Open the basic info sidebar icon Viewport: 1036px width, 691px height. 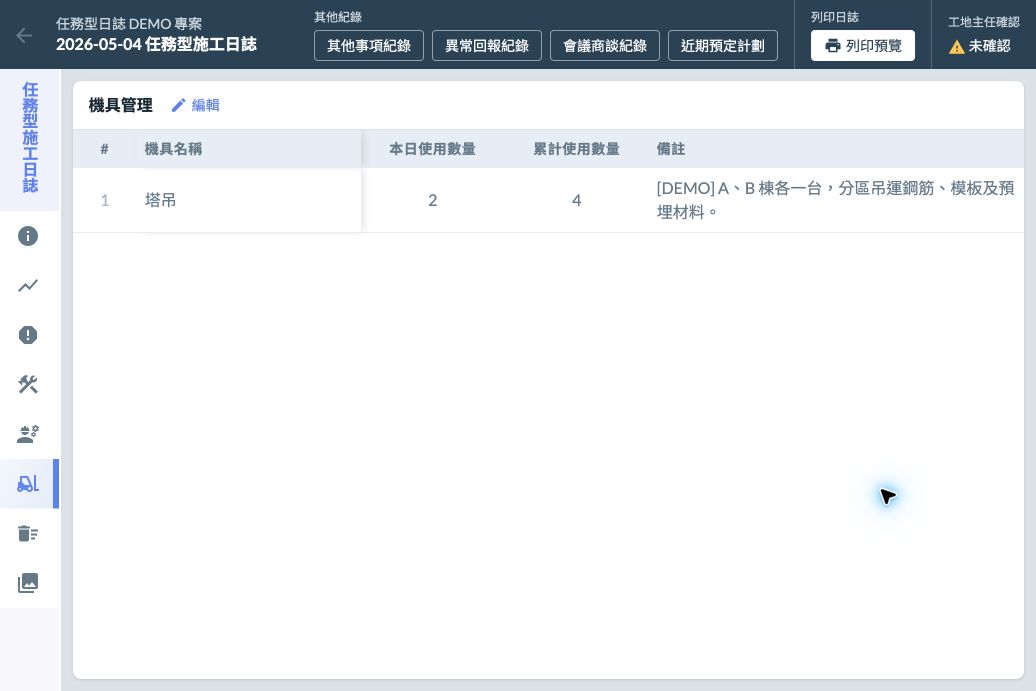point(28,236)
